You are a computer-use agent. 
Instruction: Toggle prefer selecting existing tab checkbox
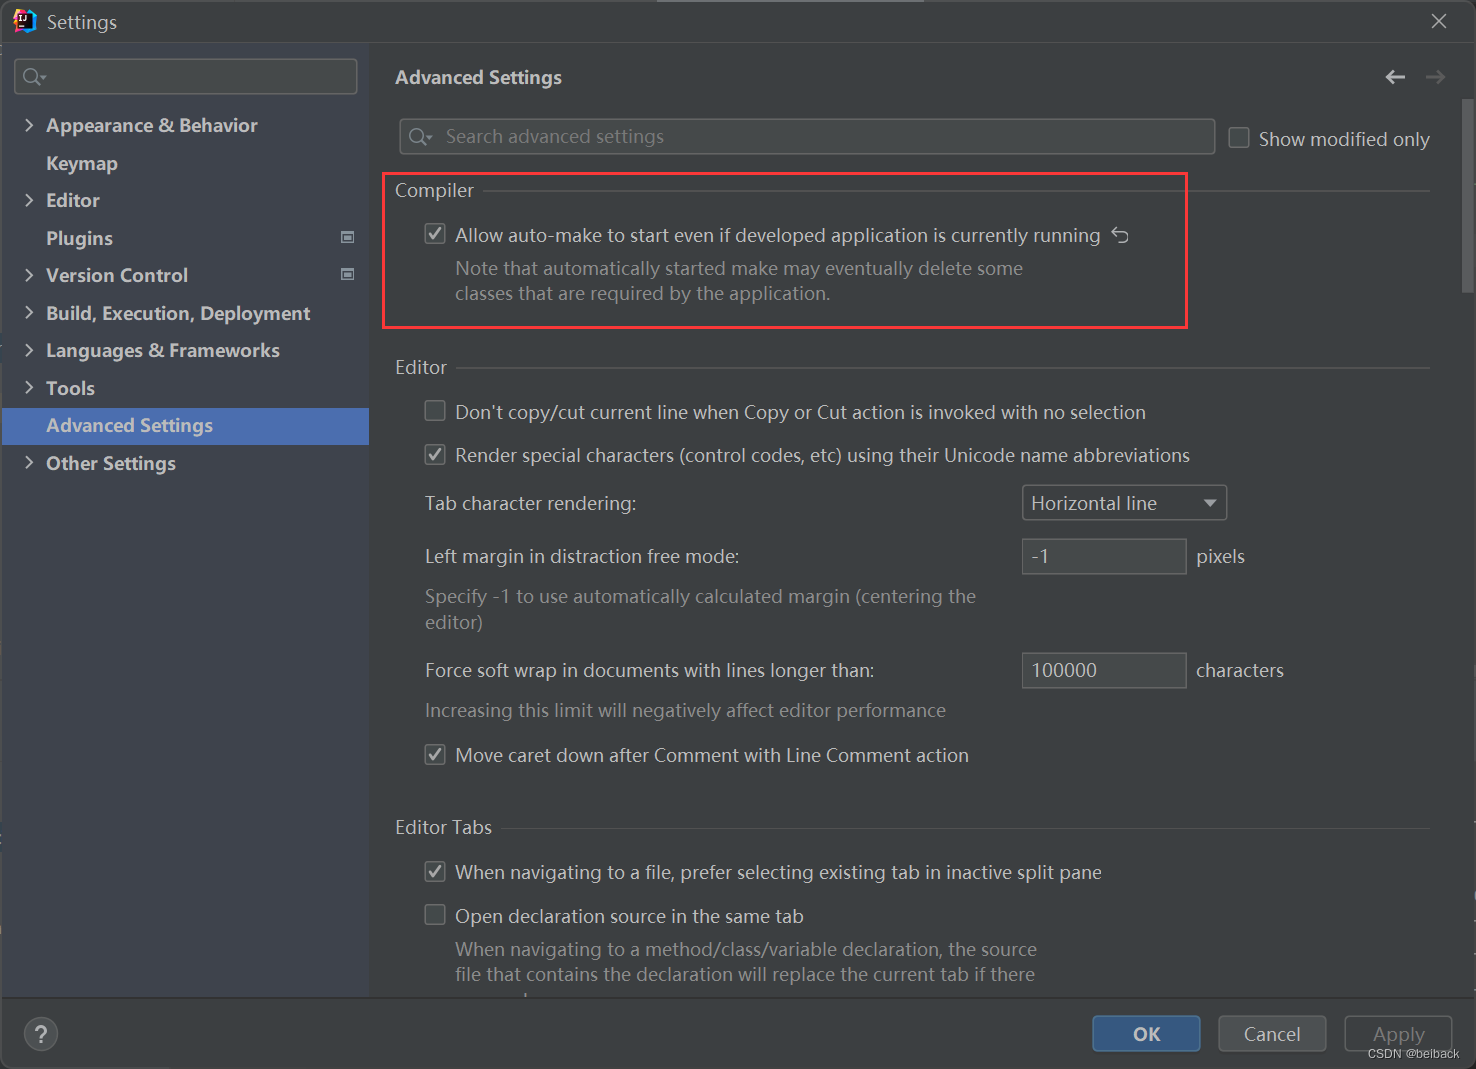pos(435,871)
